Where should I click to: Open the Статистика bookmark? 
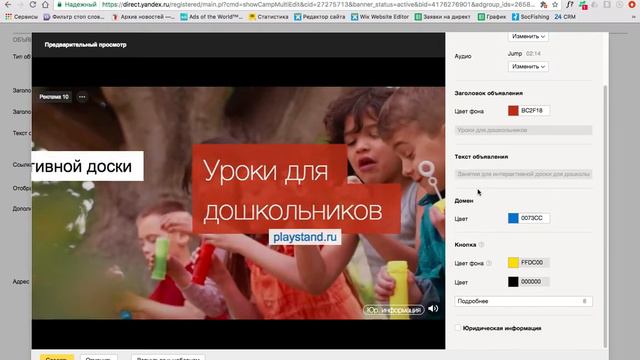pyautogui.click(x=269, y=17)
